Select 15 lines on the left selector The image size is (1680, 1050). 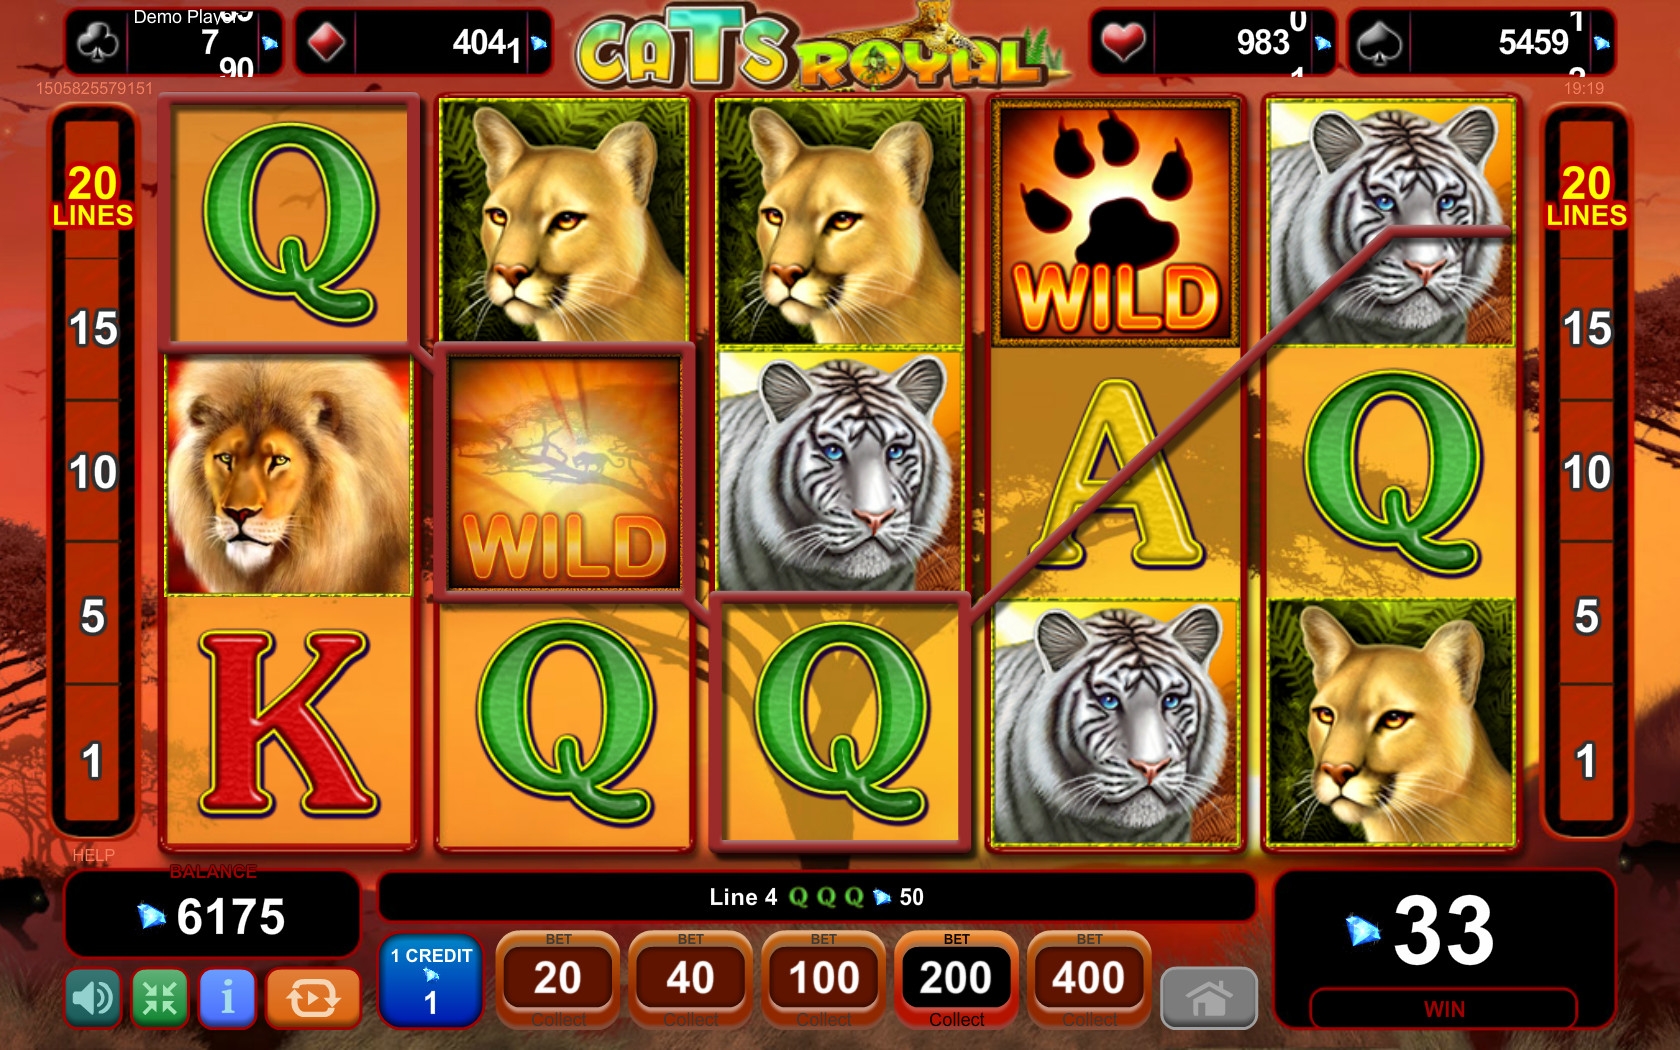point(93,329)
